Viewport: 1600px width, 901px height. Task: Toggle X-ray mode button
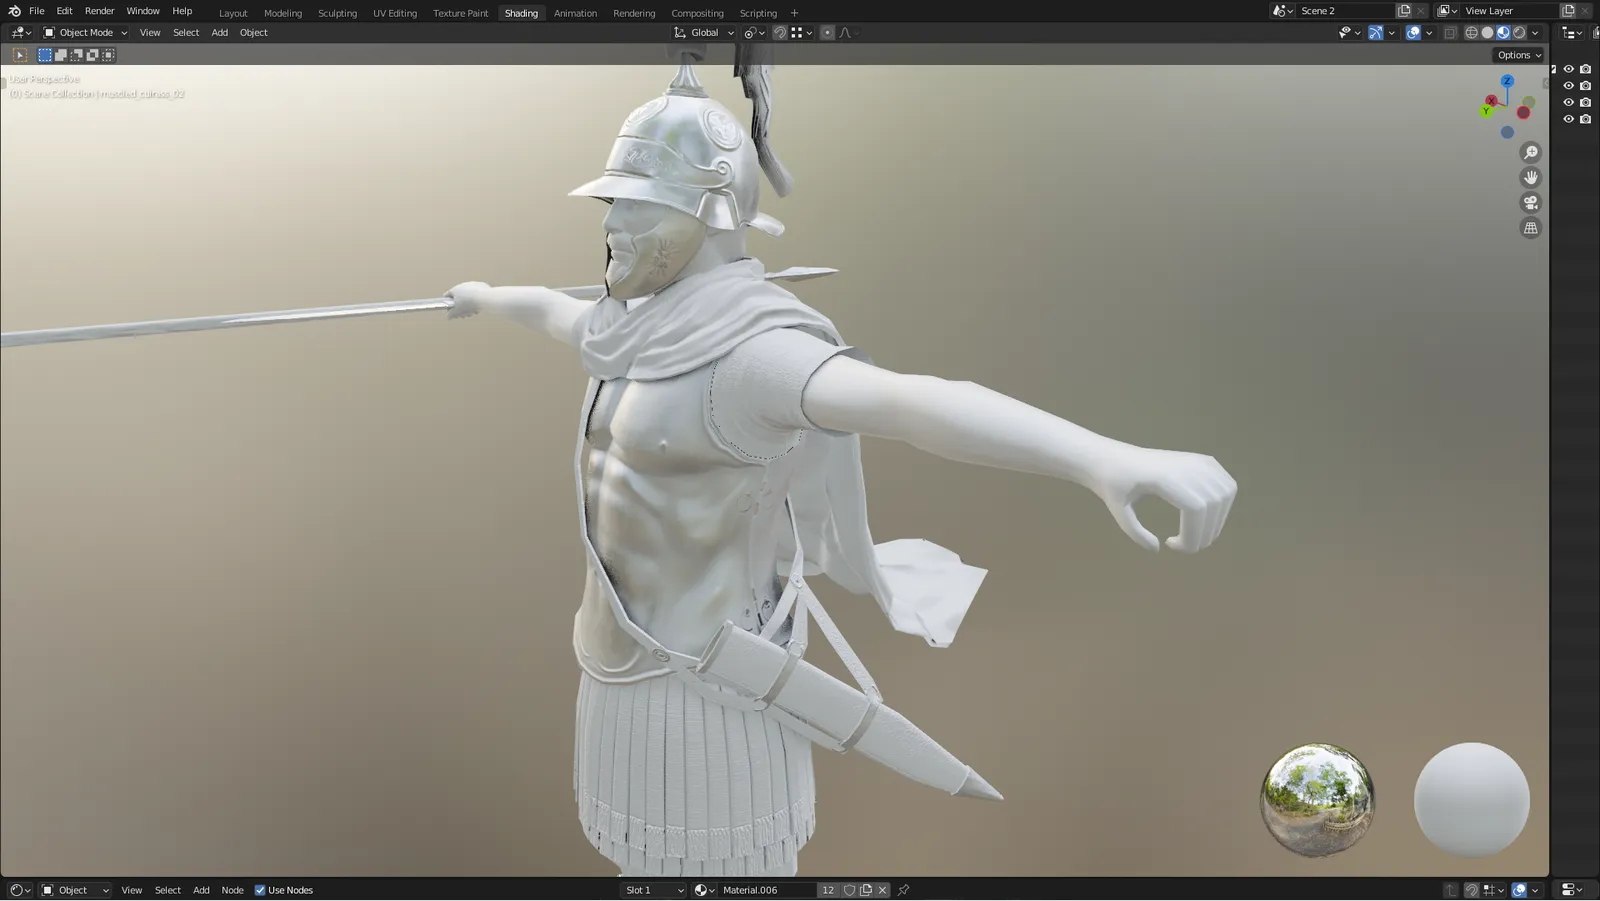(x=1450, y=33)
